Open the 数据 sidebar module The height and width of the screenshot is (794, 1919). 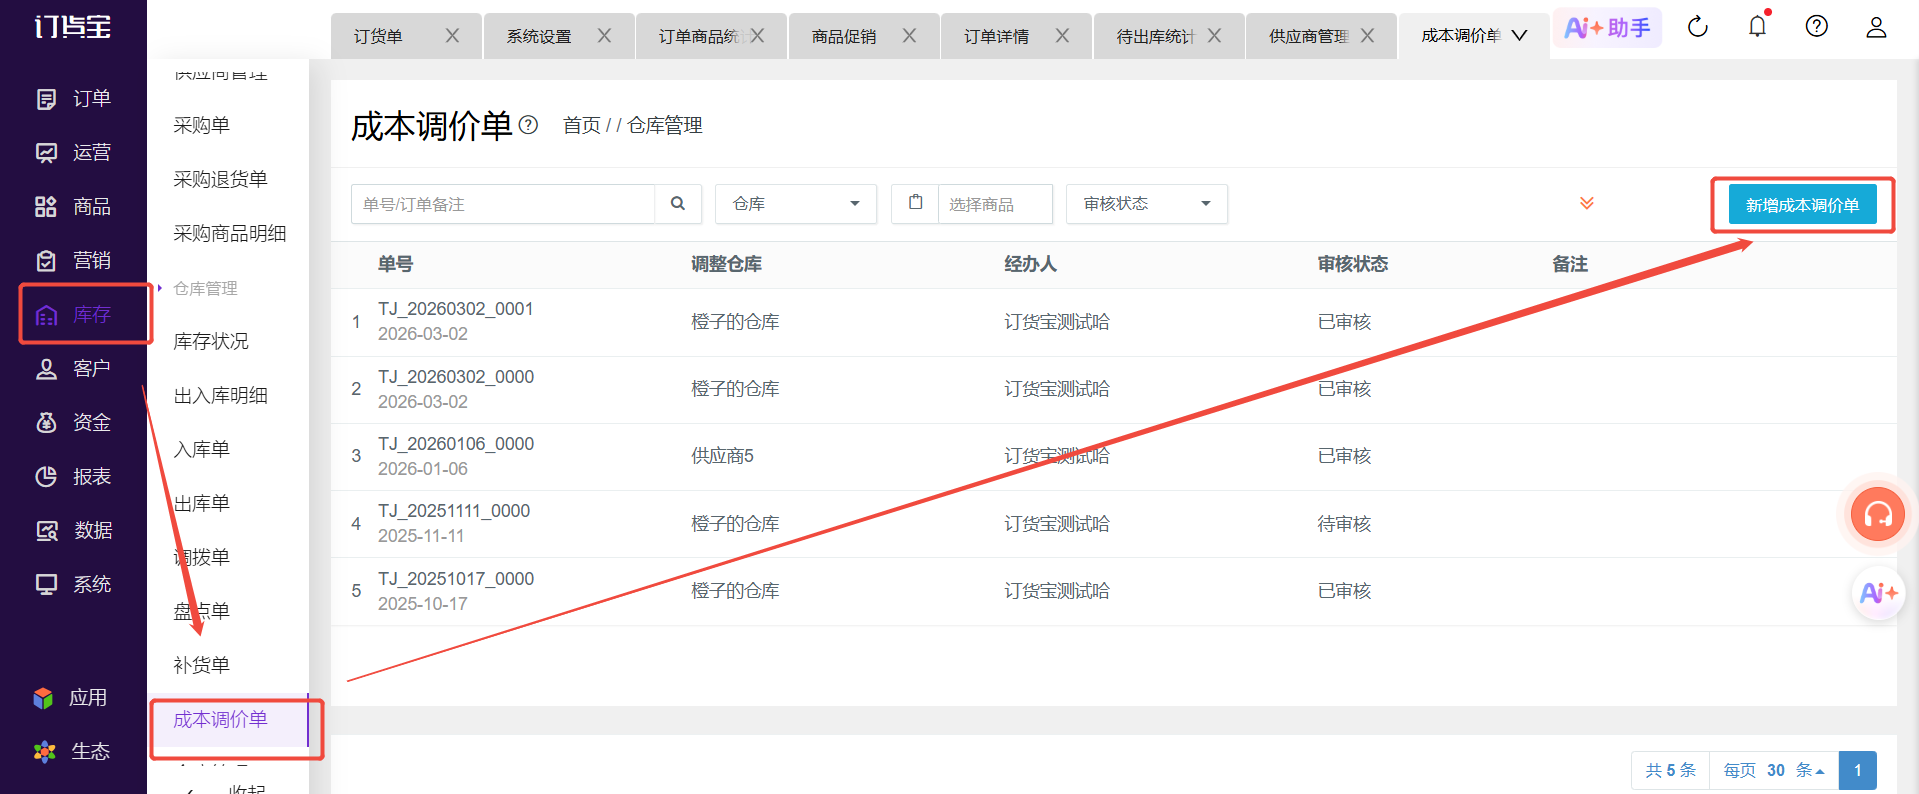tap(73, 531)
